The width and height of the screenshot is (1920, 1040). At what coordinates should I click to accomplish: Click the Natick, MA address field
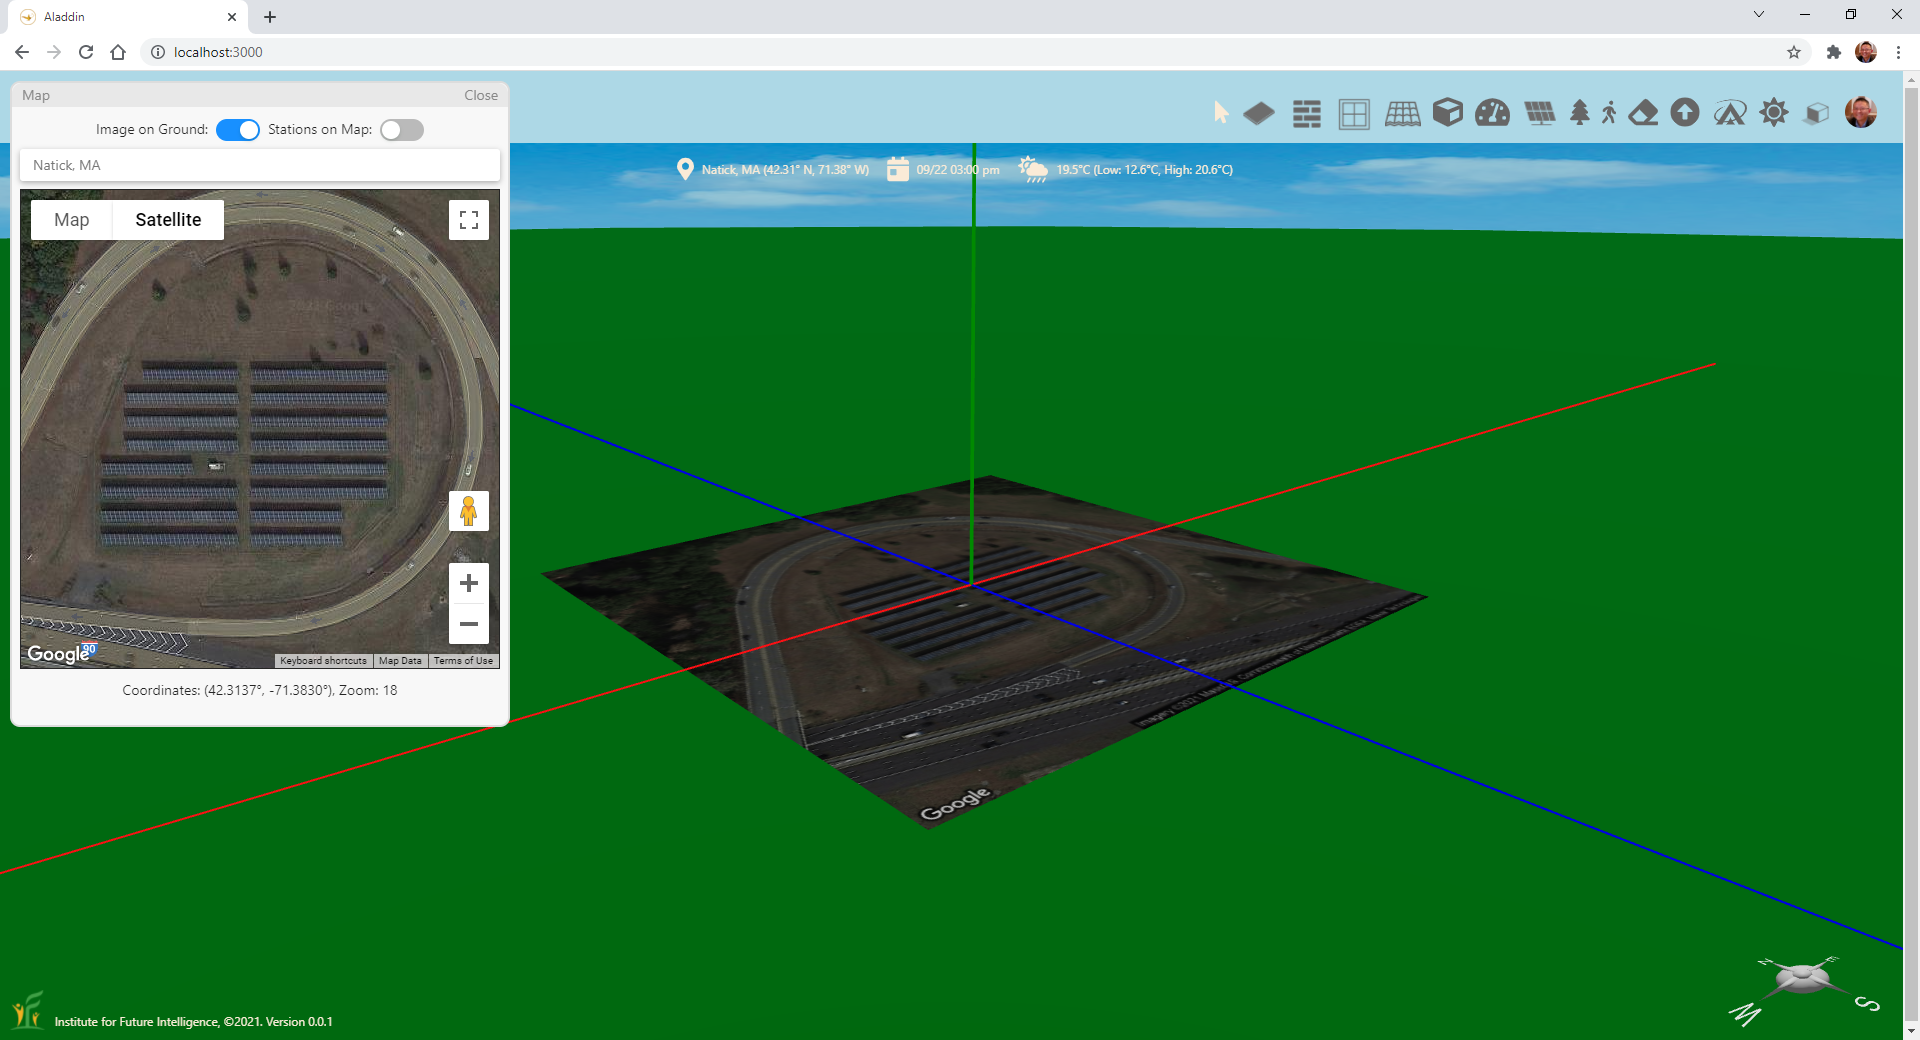click(x=260, y=165)
